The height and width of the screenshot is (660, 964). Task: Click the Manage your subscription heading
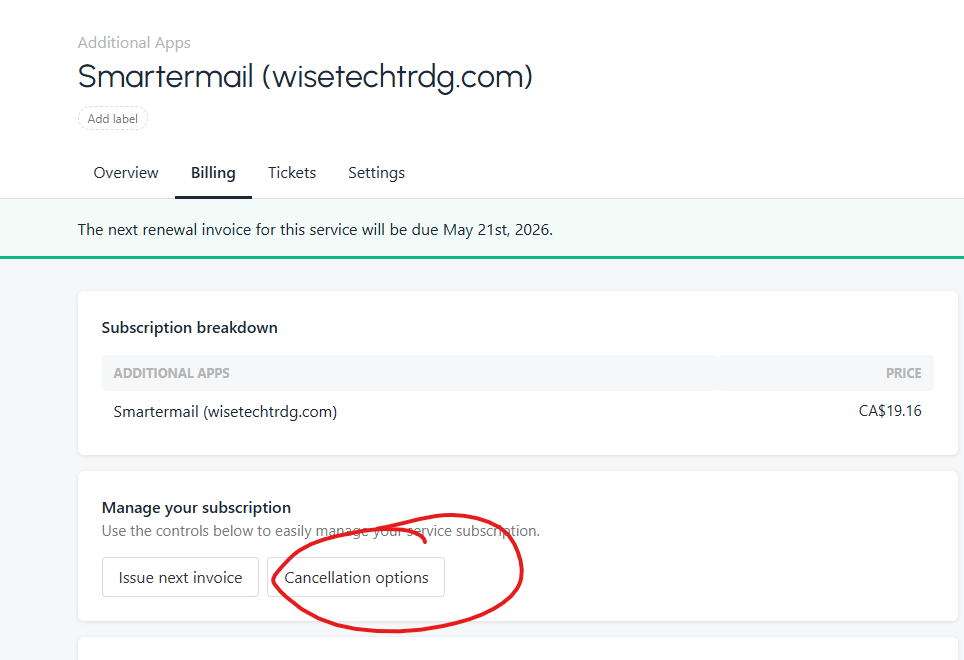coord(196,508)
